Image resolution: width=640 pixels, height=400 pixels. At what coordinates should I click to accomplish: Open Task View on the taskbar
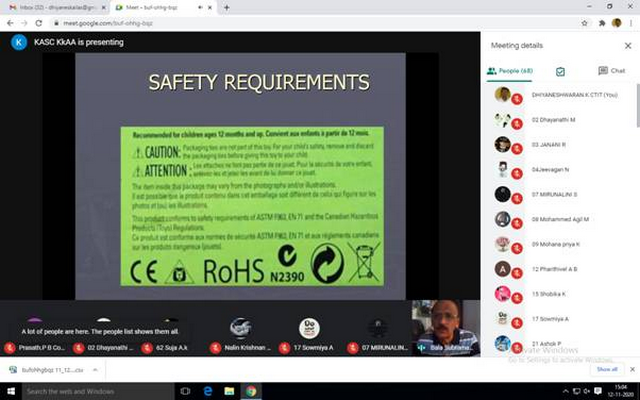pyautogui.click(x=185, y=391)
